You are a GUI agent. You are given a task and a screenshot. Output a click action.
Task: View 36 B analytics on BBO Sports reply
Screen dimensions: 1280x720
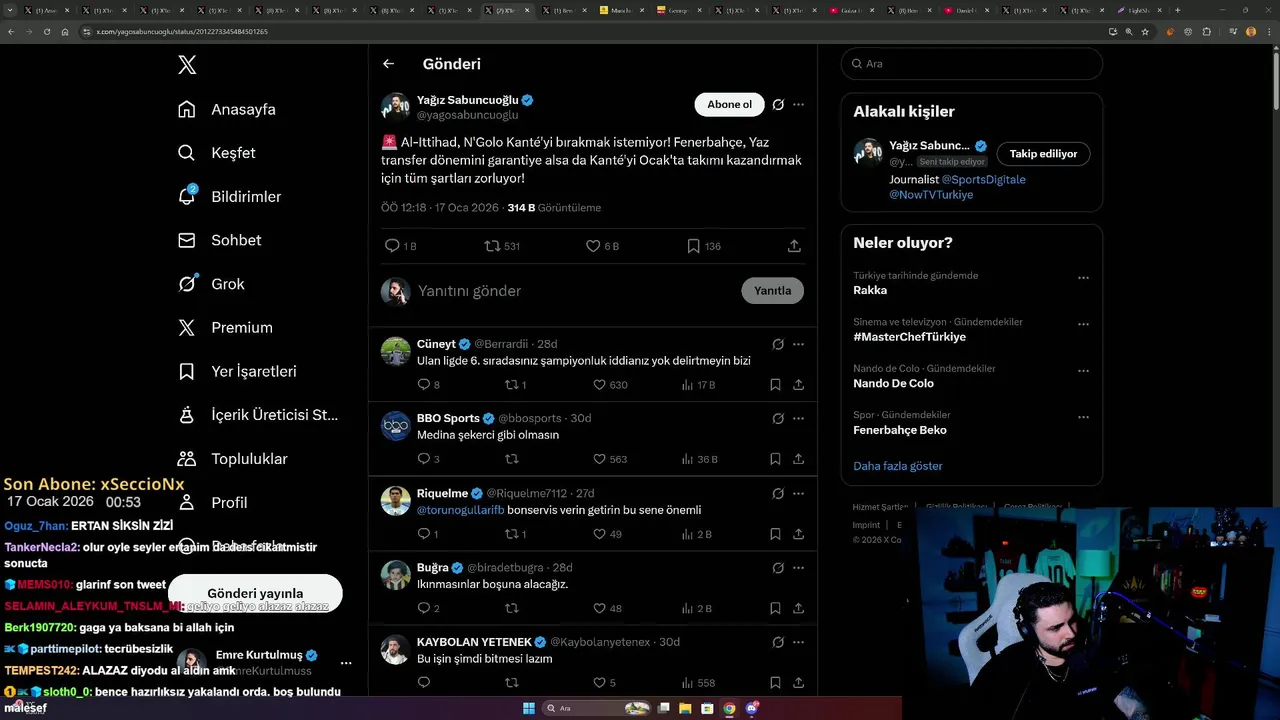699,459
